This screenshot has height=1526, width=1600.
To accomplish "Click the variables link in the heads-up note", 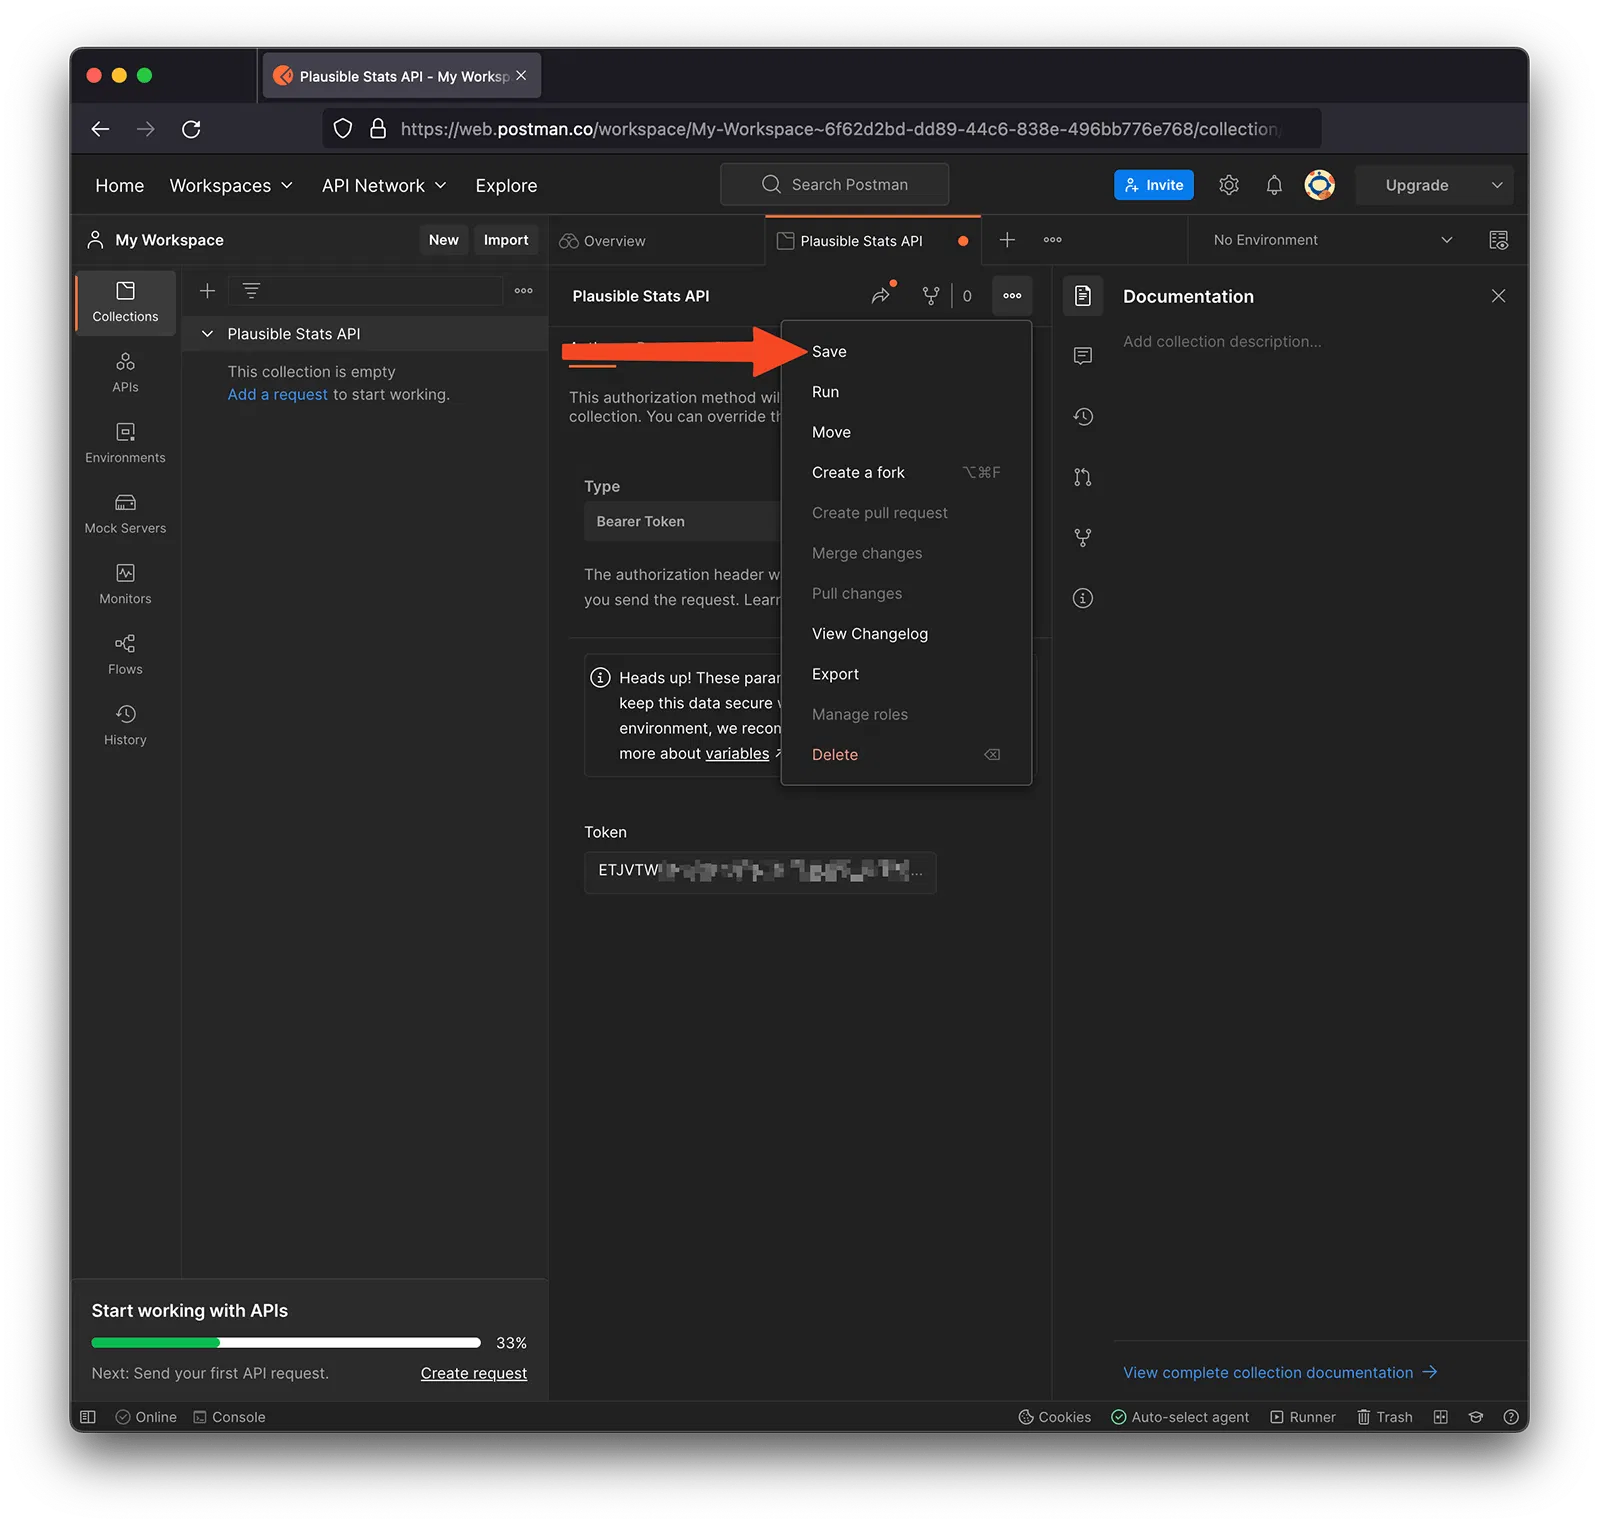I will (x=737, y=753).
